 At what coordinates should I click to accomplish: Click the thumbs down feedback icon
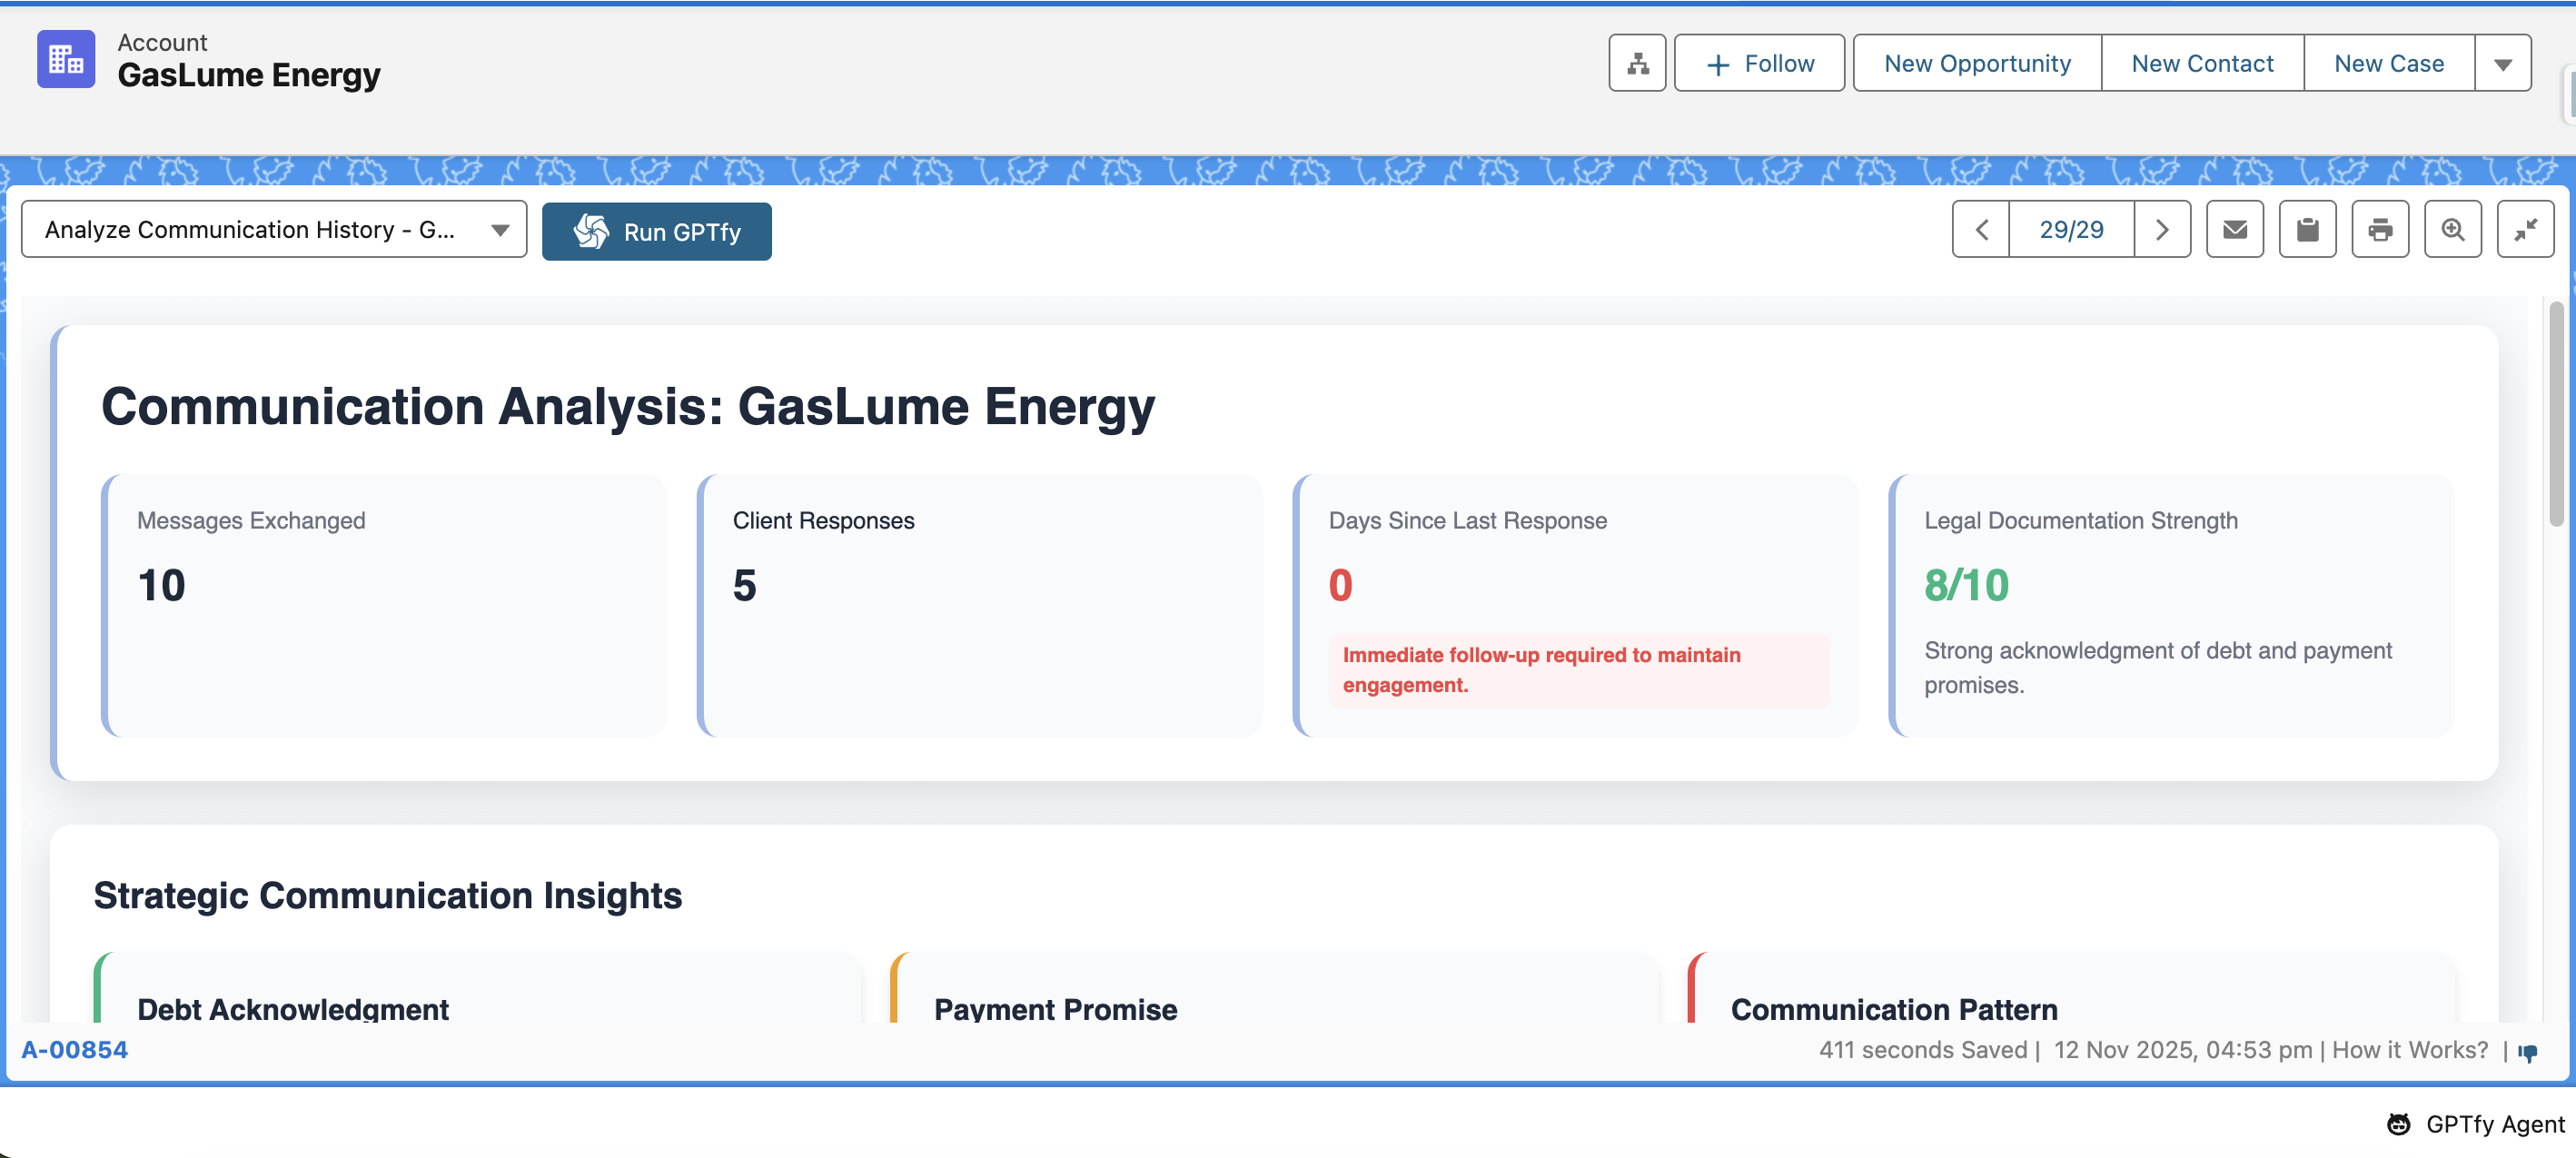2528,1052
